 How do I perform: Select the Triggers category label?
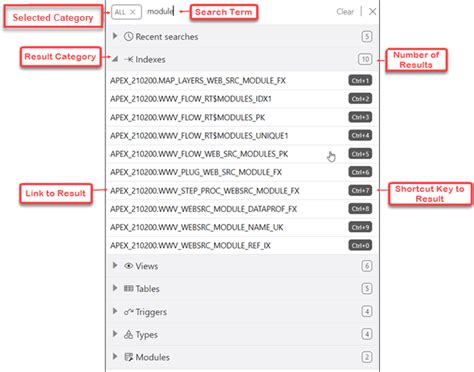point(151,312)
